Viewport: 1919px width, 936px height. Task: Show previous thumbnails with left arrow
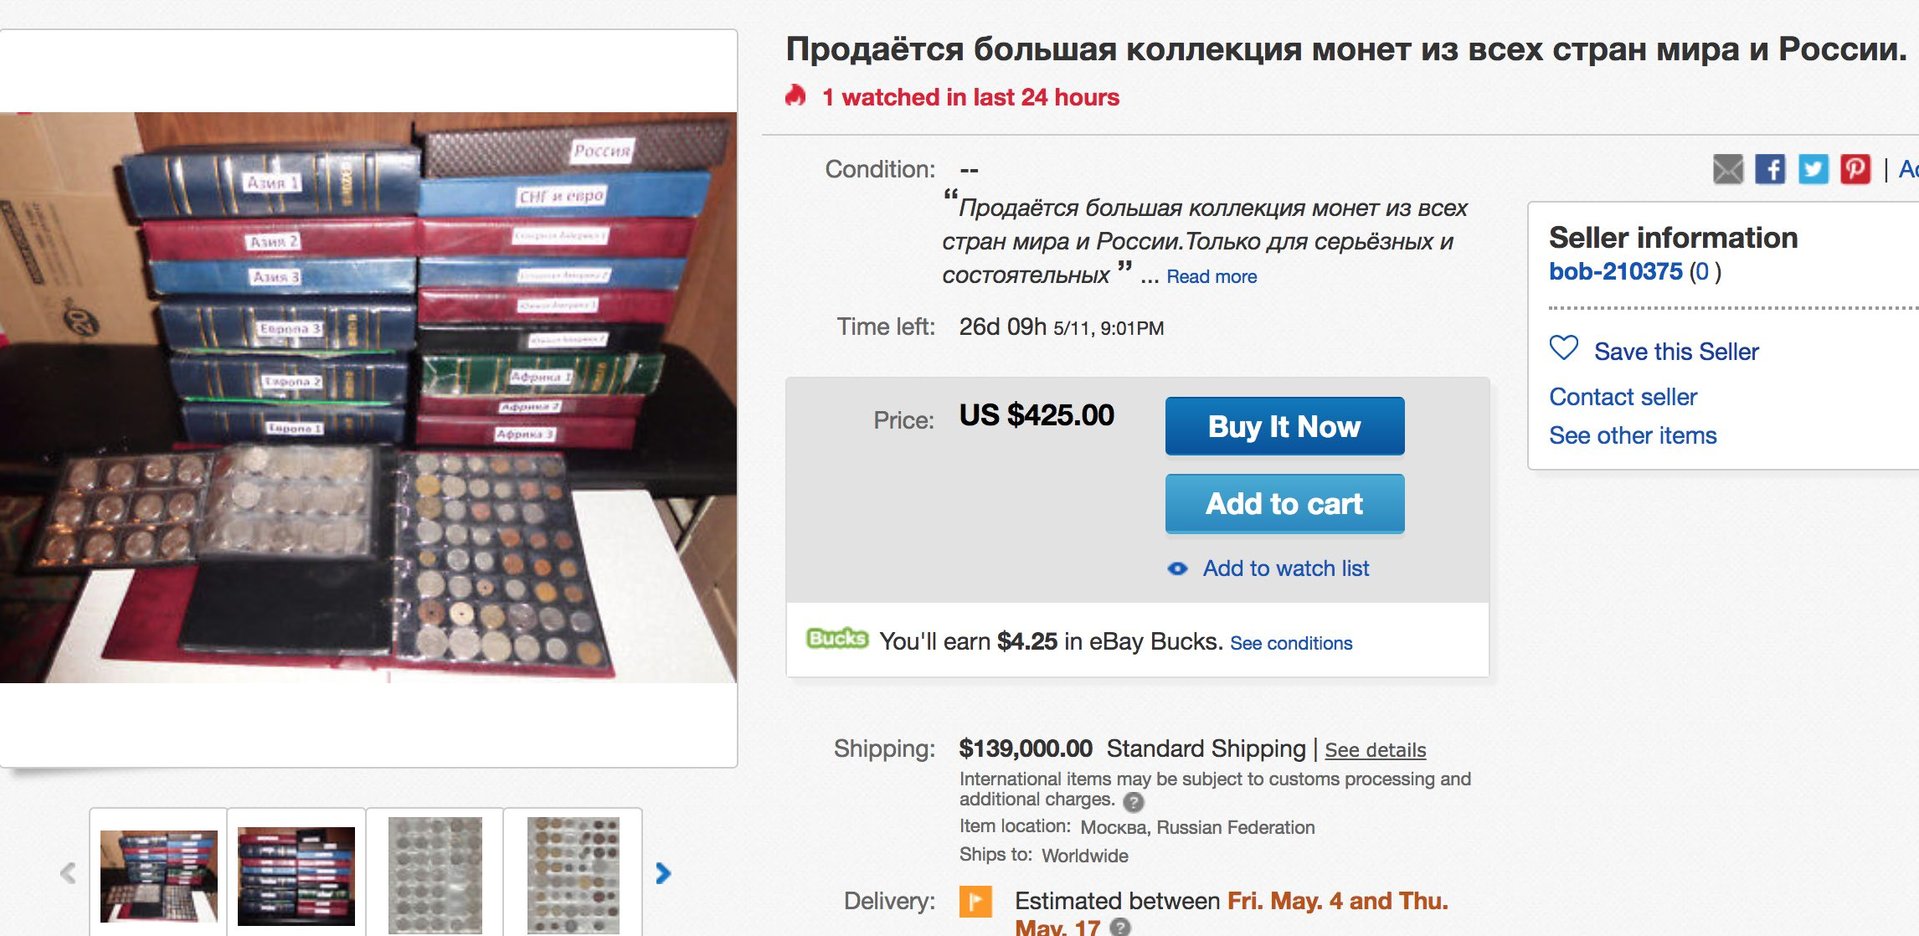[68, 873]
